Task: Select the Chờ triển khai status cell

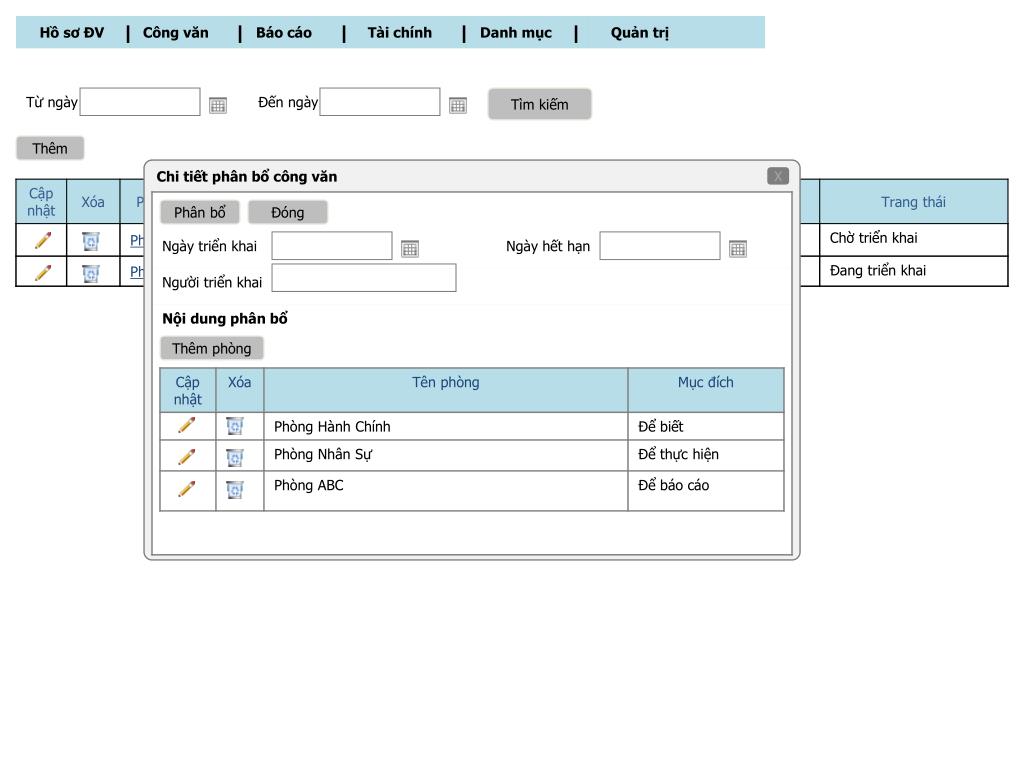Action: click(x=914, y=240)
